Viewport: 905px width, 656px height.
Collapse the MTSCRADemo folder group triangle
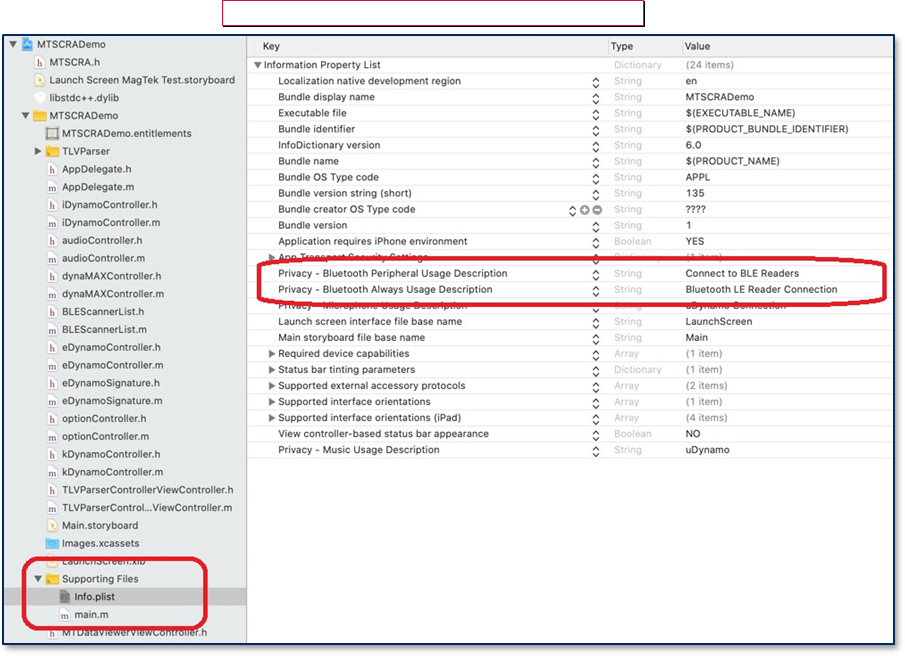point(25,115)
